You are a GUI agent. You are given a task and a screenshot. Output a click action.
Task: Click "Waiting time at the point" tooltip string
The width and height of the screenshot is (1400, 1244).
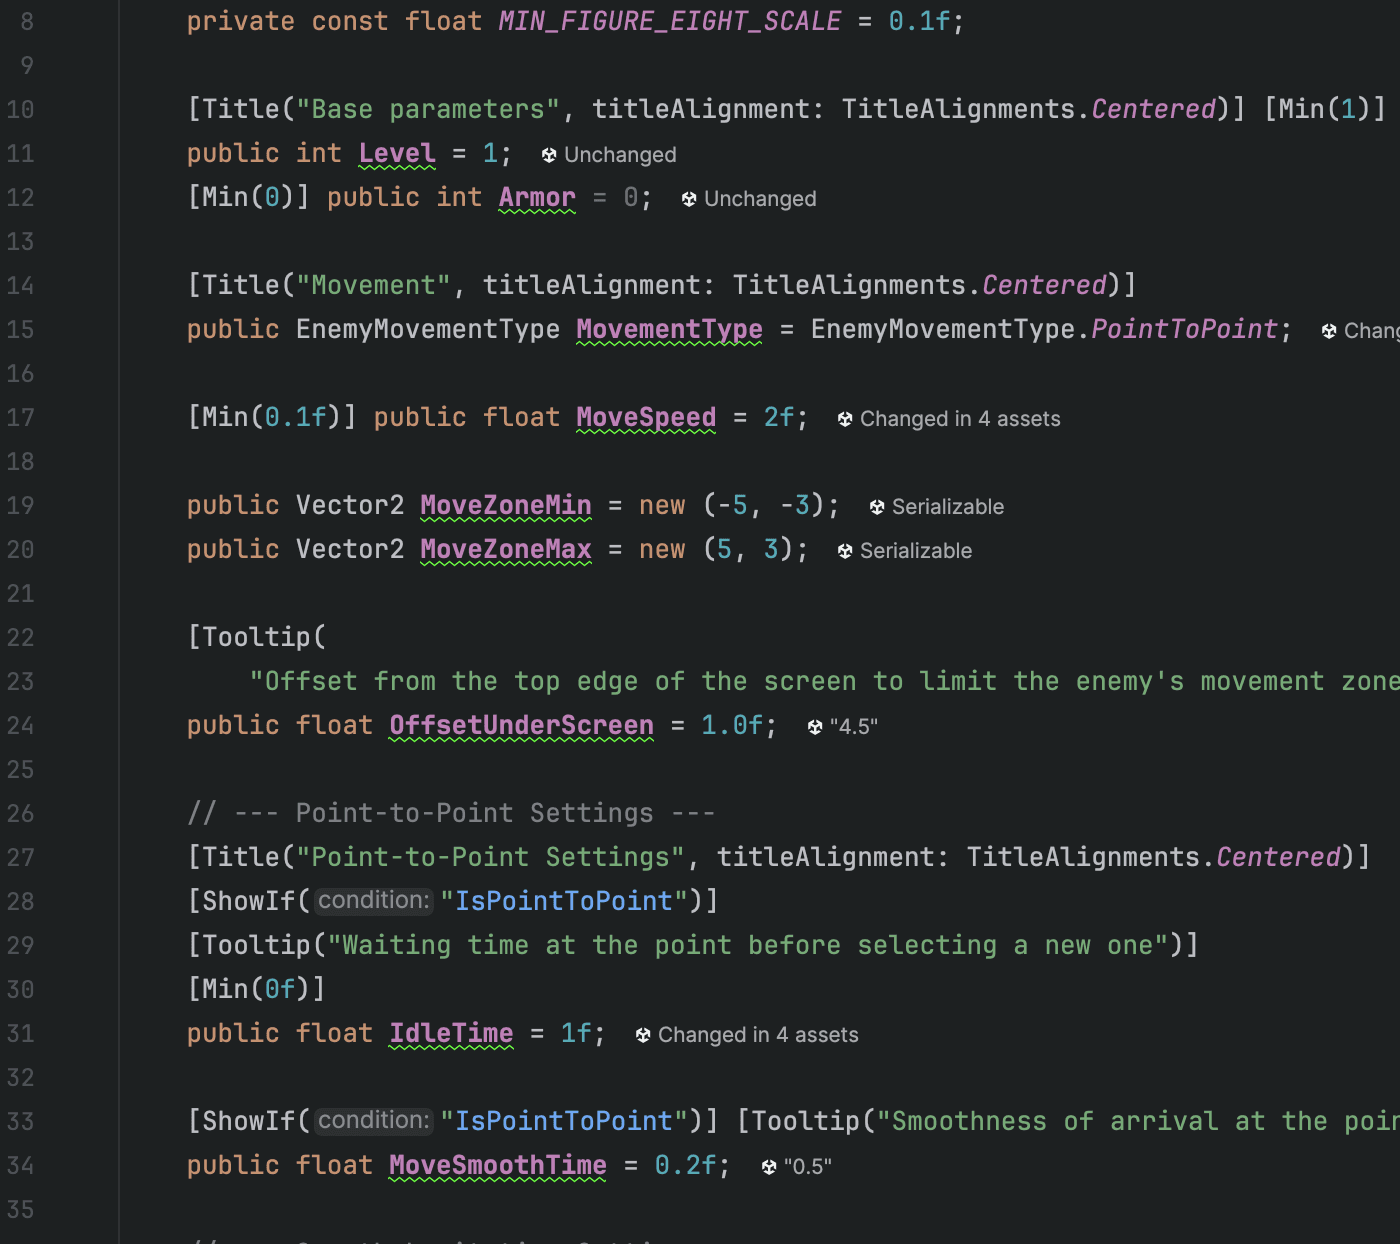tap(748, 945)
